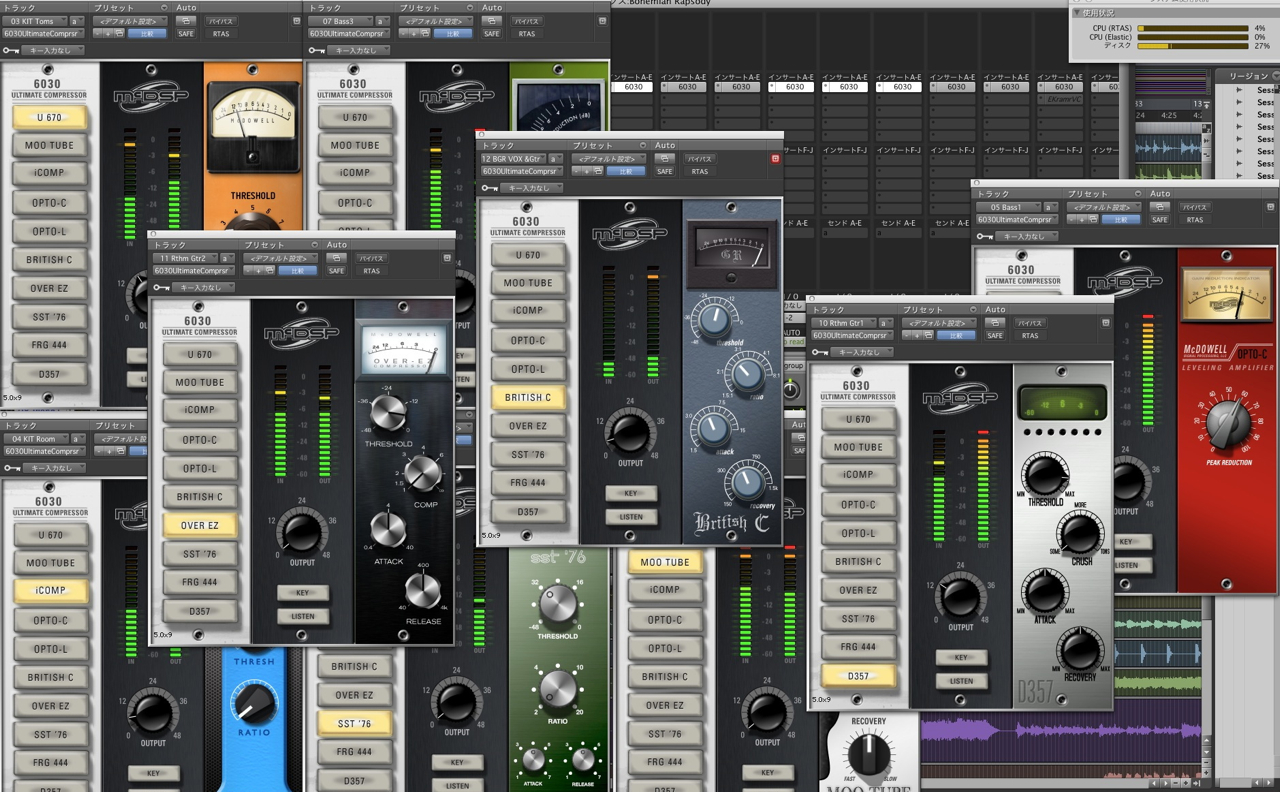Click British C threshold knob
The width and height of the screenshot is (1280, 792).
713,320
